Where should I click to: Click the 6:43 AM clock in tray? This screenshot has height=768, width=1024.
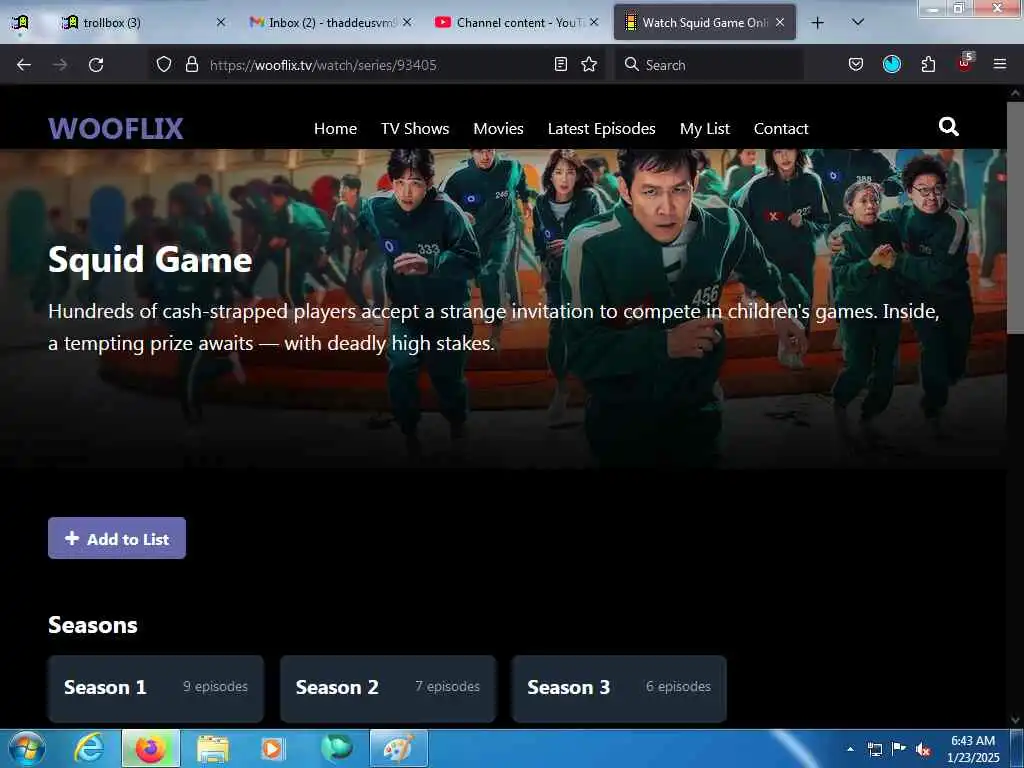pos(973,741)
